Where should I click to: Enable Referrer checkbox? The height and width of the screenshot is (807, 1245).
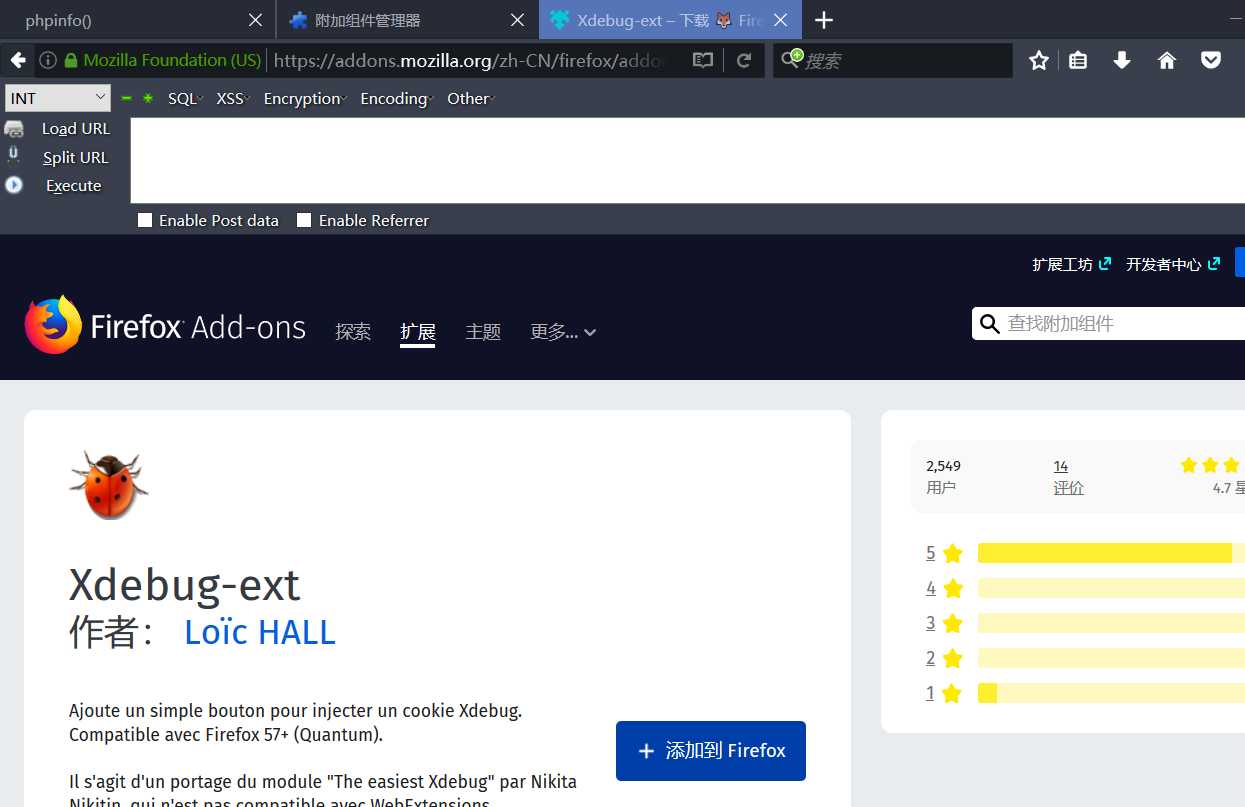[x=304, y=220]
